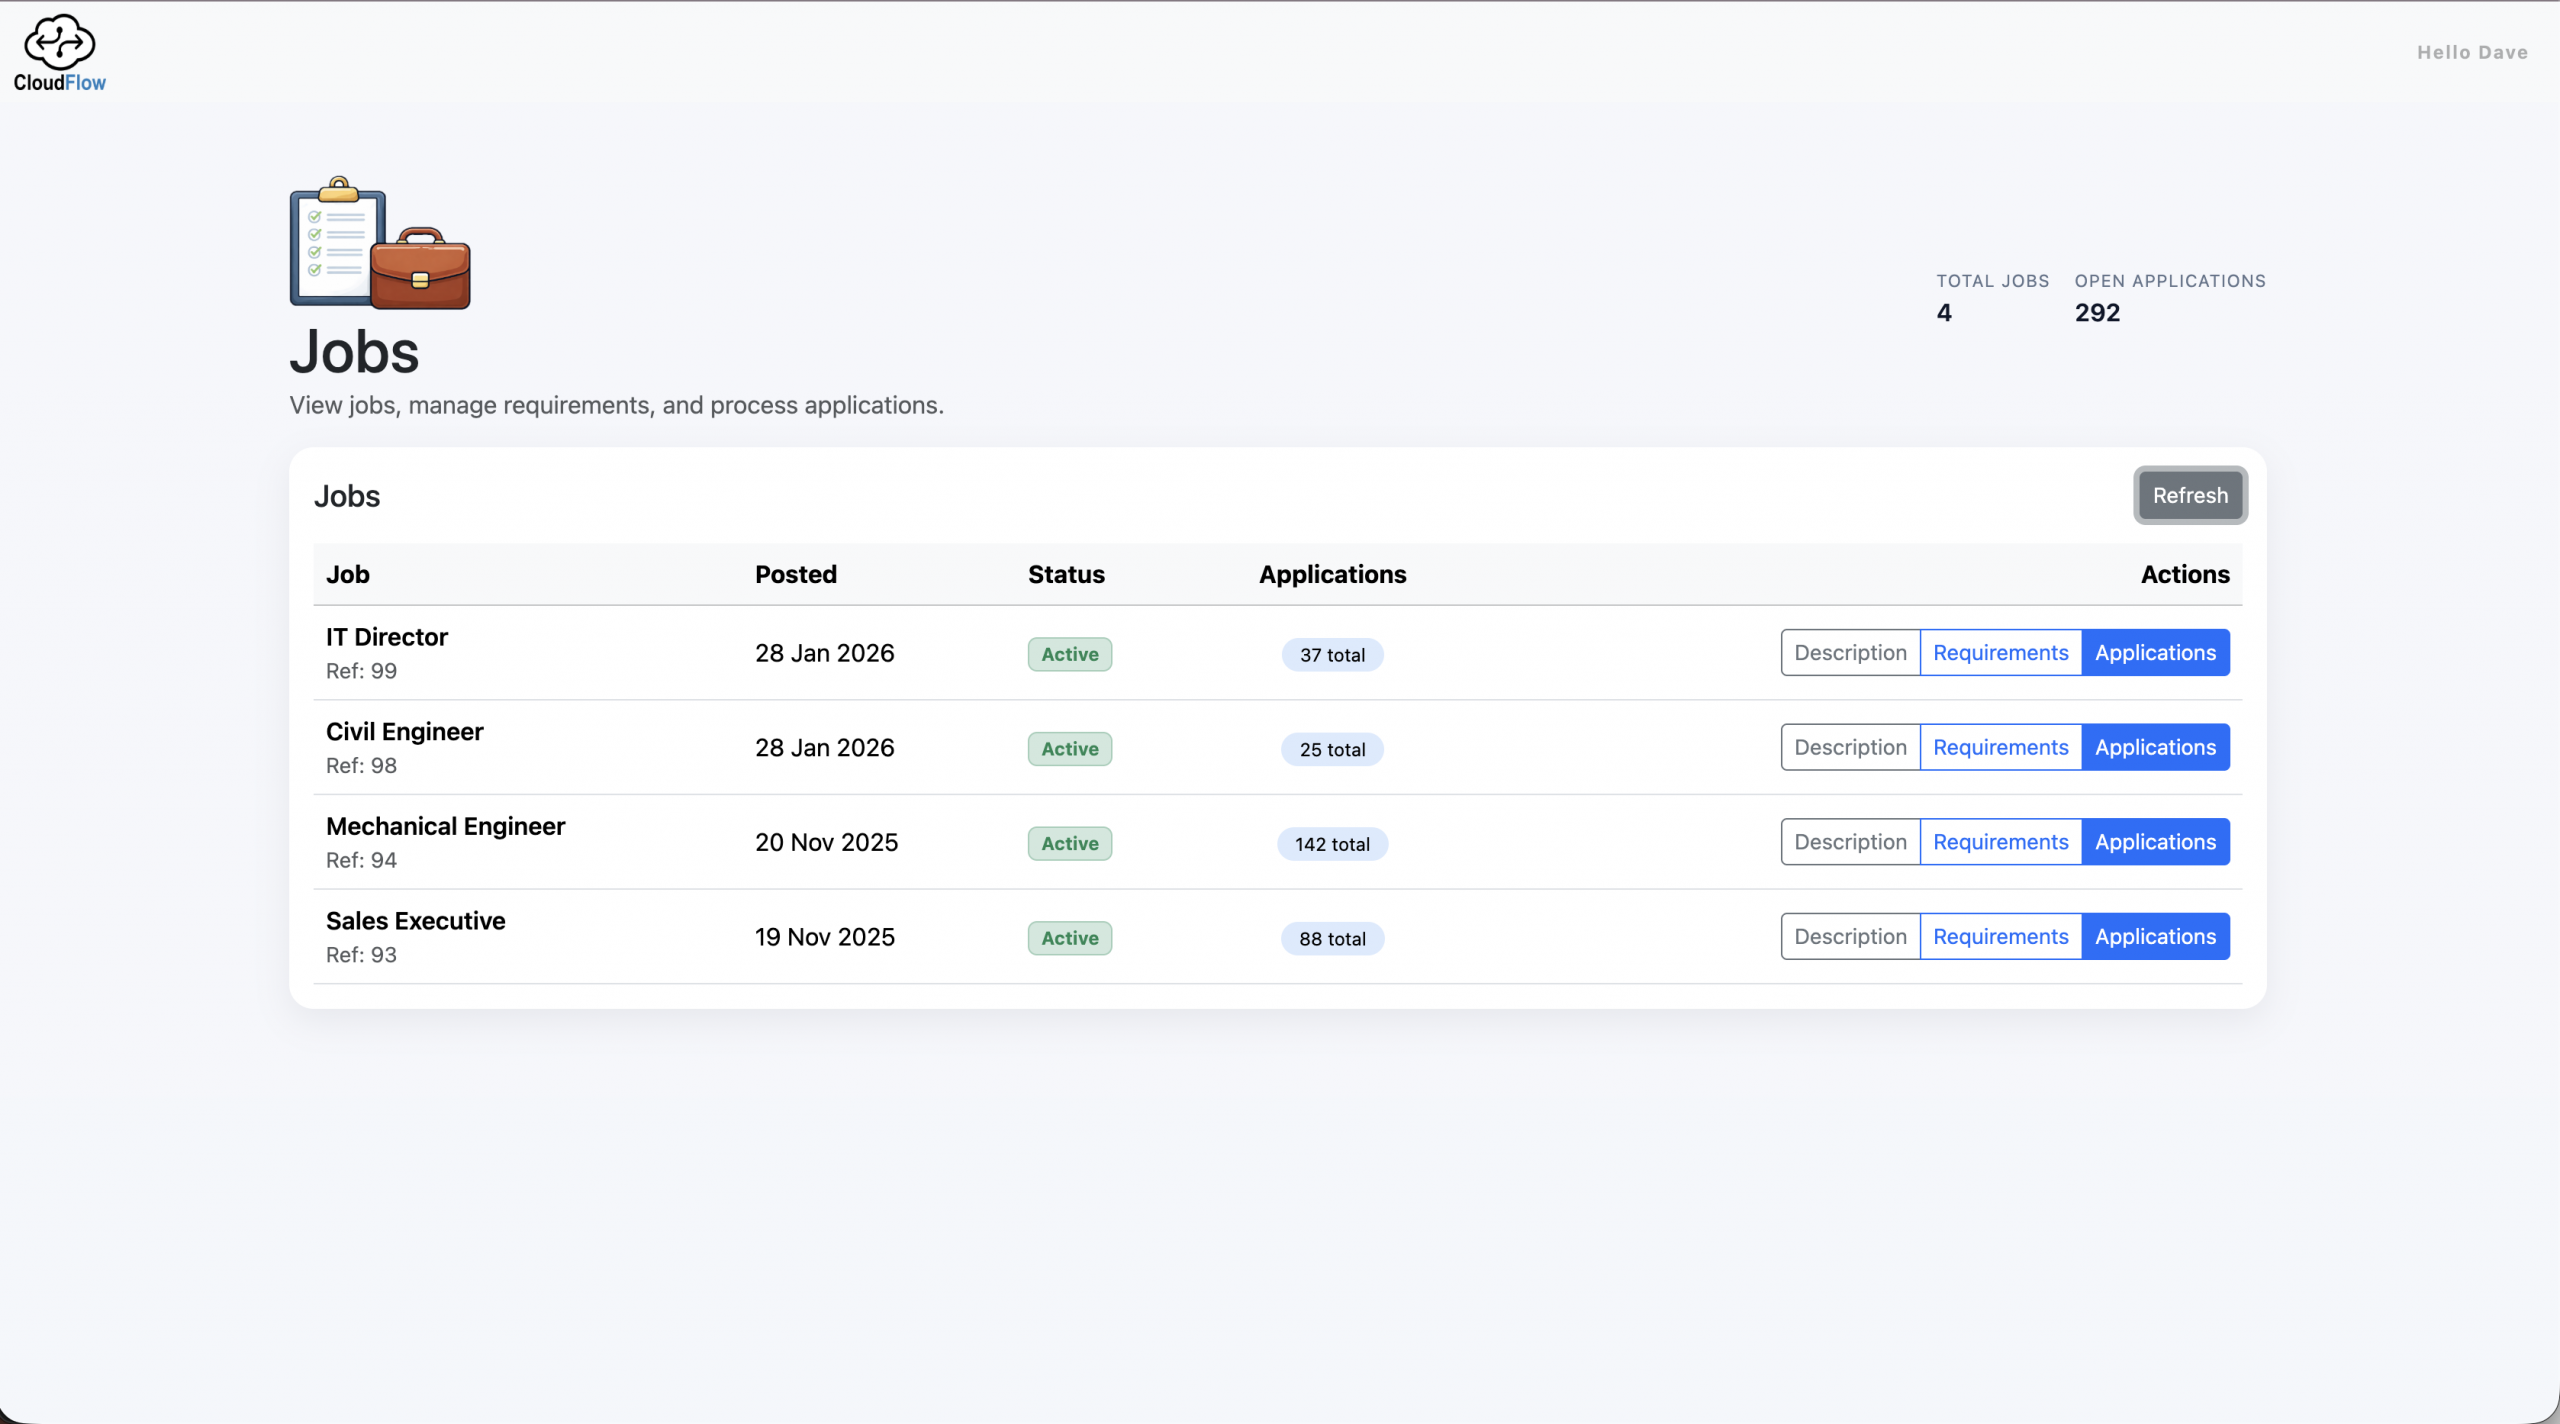Open Applications for Civil Engineer
Viewport: 2560px width, 1424px height.
[x=2155, y=748]
